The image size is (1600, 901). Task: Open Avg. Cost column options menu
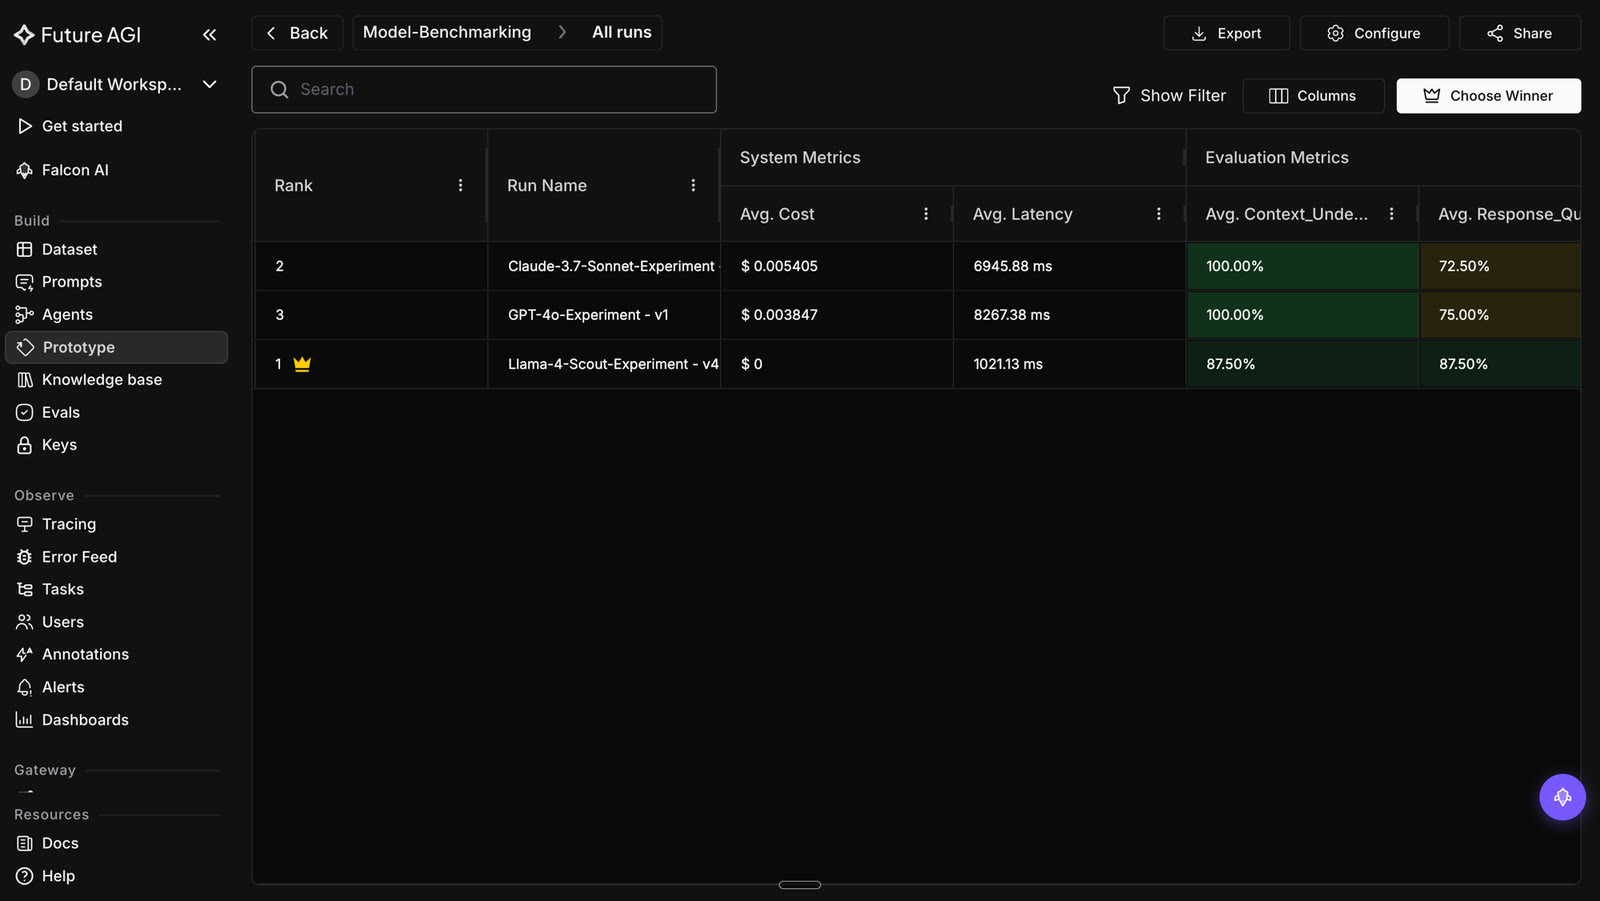926,214
